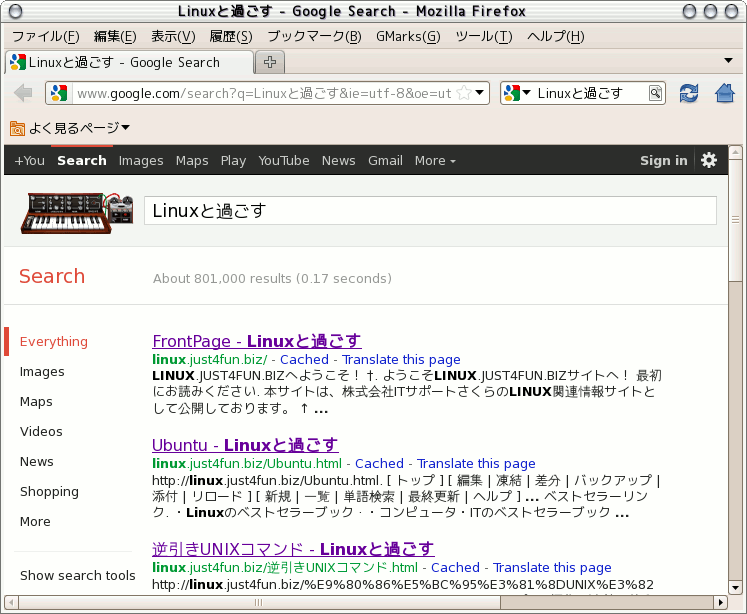Open a new tab with the plus button
This screenshot has height=614, width=747.
tap(269, 62)
